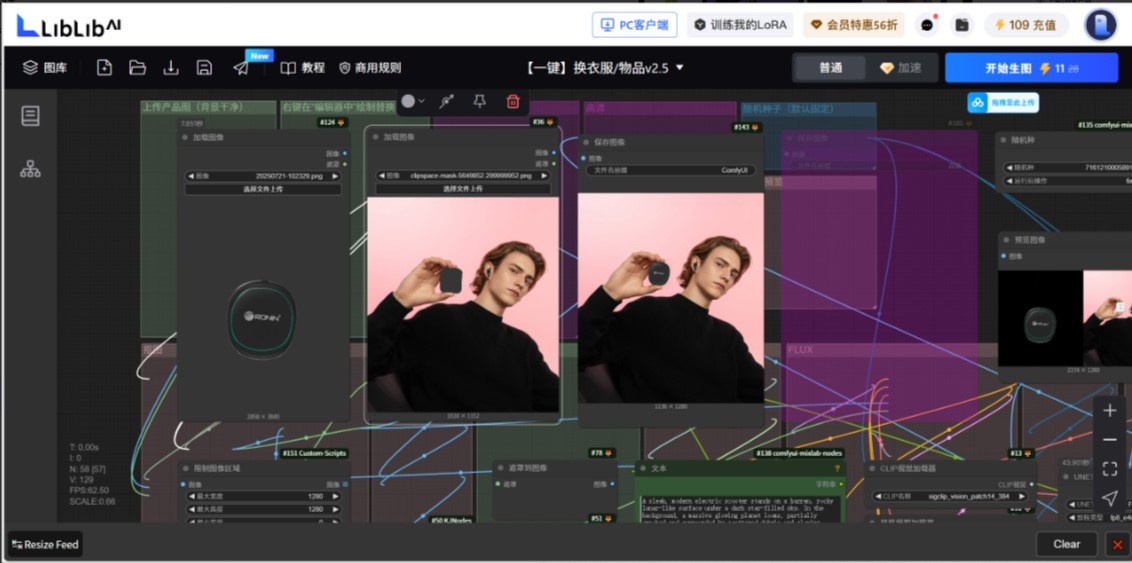This screenshot has height=563, width=1132.
Task: Click the 109 充值 recharge button
Action: point(1026,25)
